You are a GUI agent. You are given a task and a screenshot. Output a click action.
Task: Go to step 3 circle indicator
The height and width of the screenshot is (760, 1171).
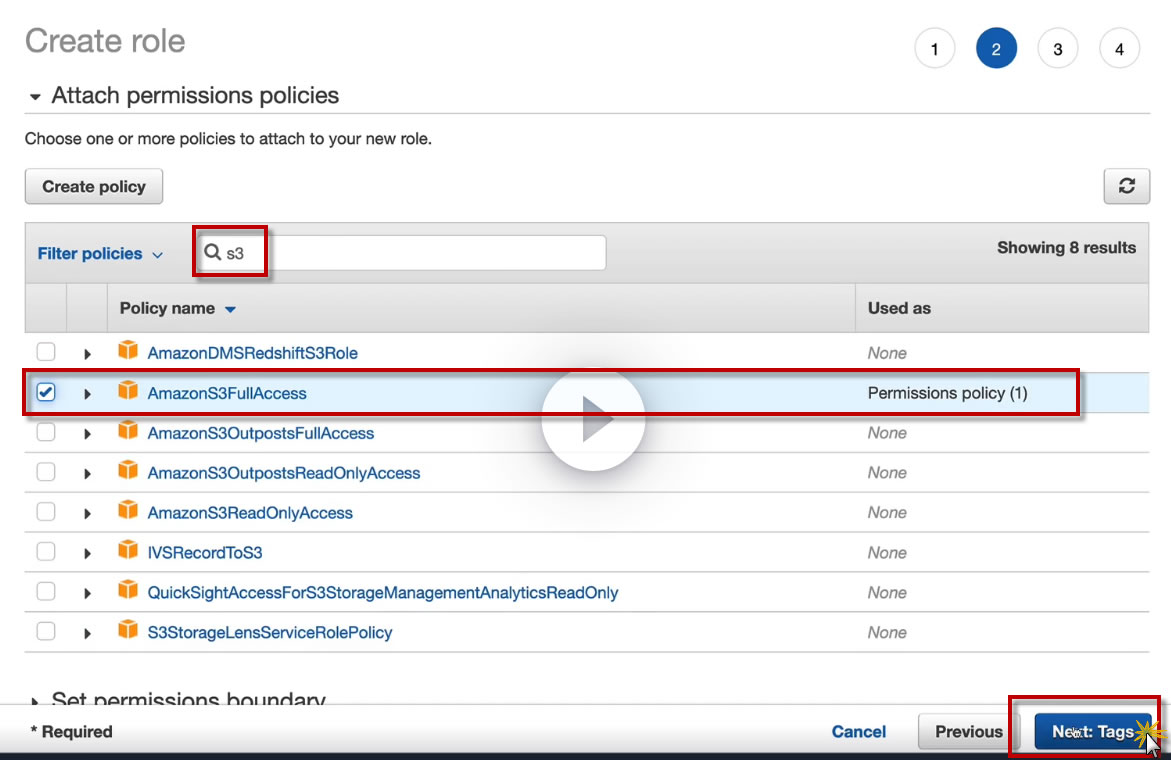pos(1057,49)
